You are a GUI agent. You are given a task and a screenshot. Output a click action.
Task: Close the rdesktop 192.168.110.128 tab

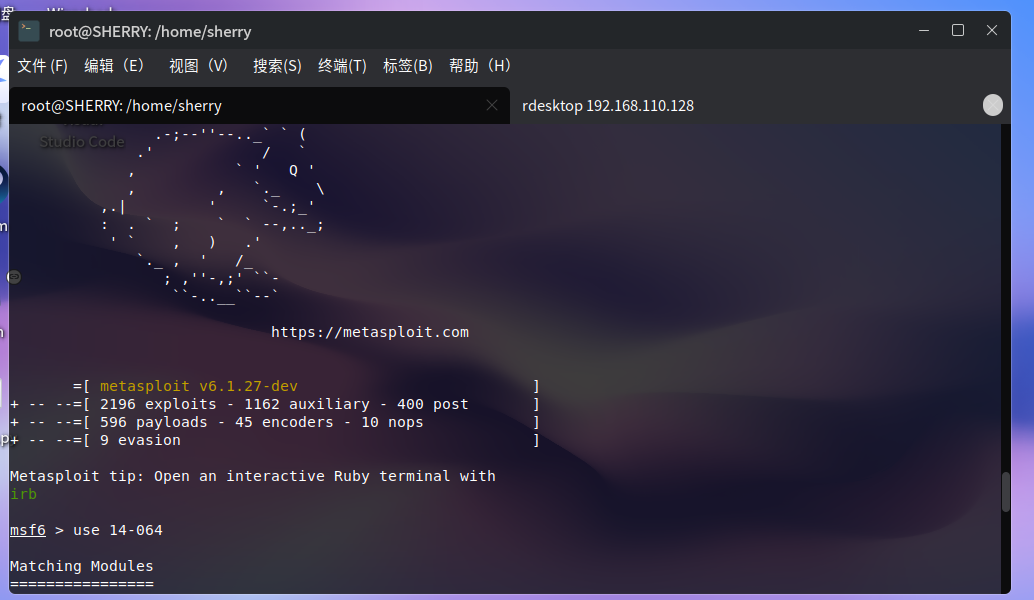click(x=992, y=105)
